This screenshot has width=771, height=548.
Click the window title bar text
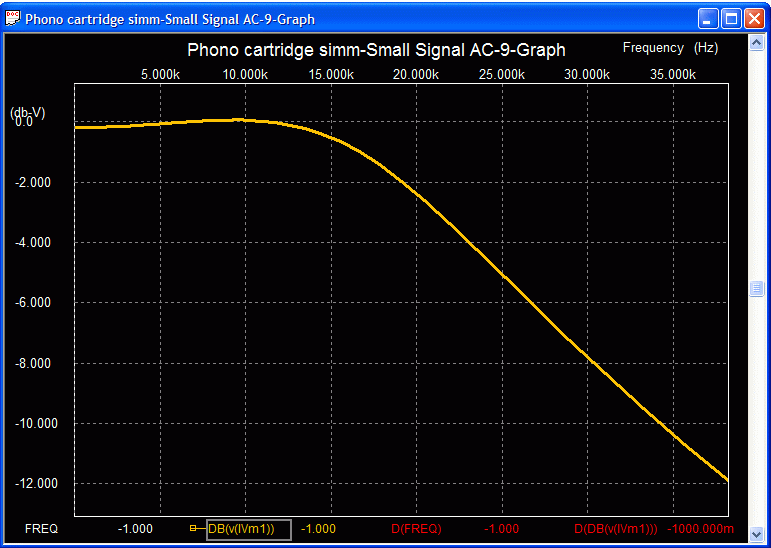[x=170, y=18]
